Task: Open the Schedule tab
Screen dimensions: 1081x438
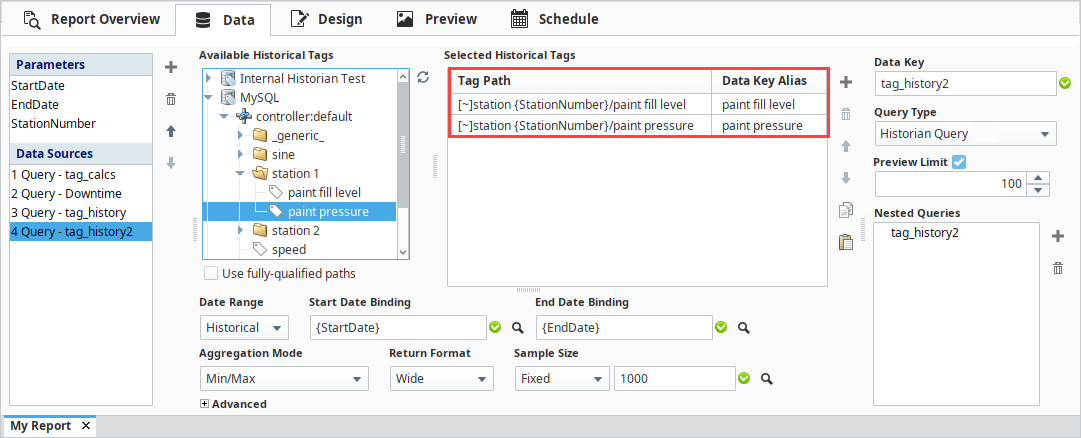Action: pyautogui.click(x=555, y=19)
